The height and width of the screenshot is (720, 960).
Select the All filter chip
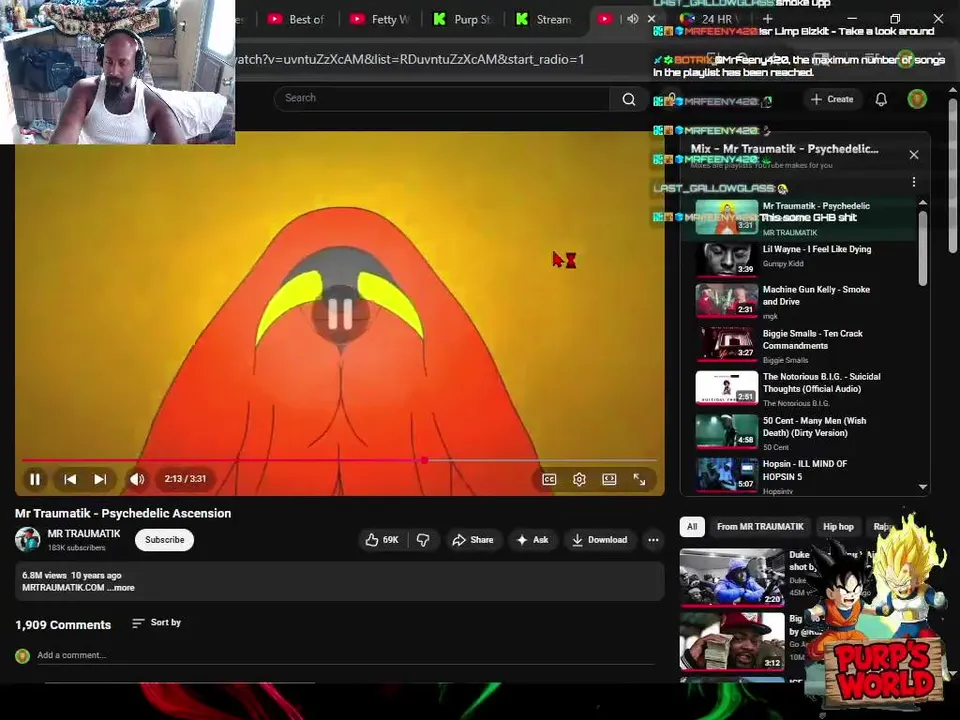coord(692,527)
